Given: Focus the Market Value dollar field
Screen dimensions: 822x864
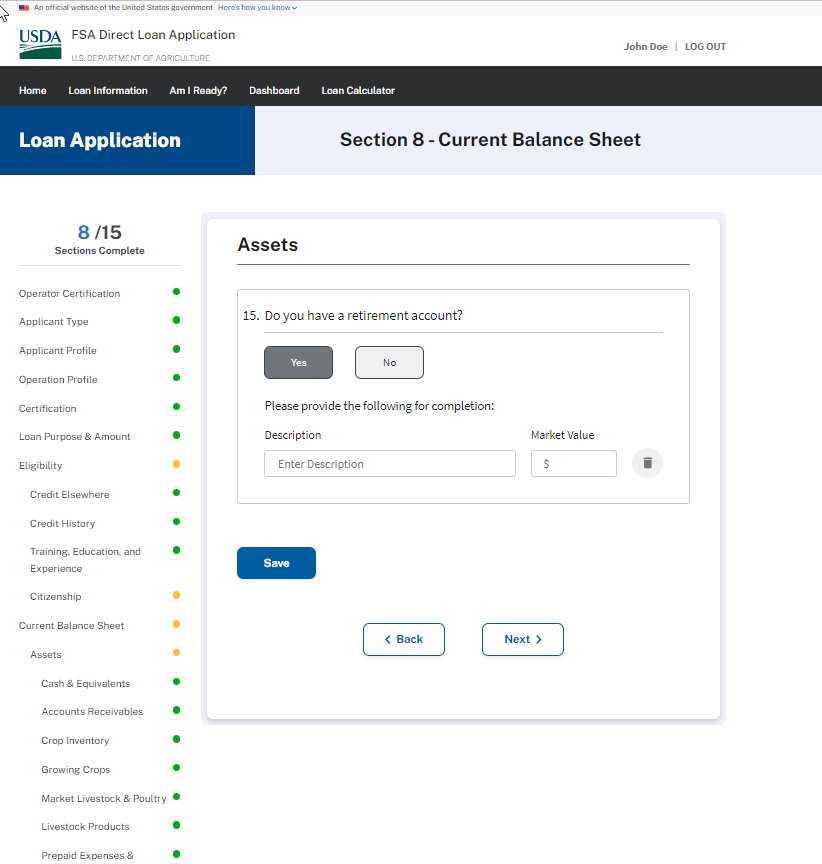Looking at the screenshot, I should [x=574, y=464].
